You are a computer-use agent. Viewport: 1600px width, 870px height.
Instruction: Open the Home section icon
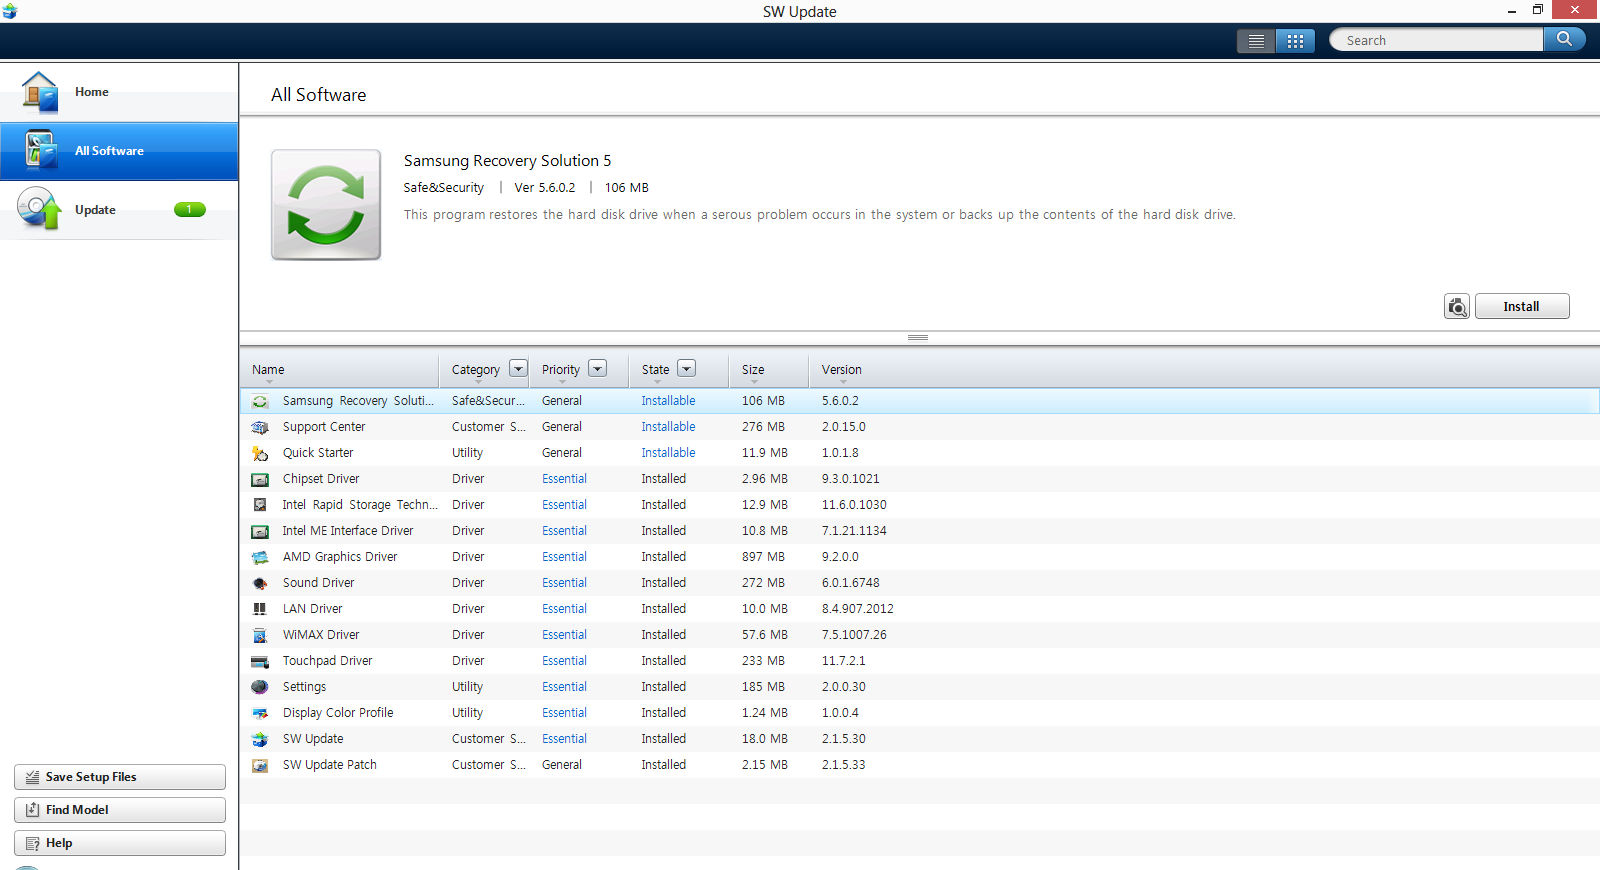point(40,92)
